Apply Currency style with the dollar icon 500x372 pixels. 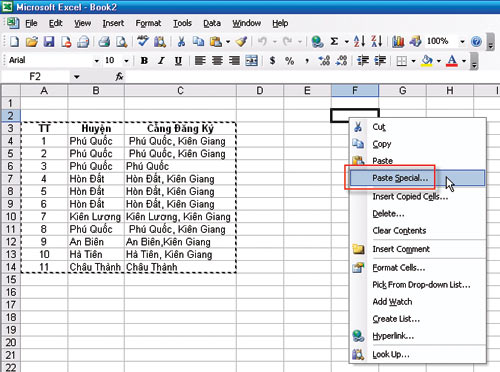(x=272, y=61)
